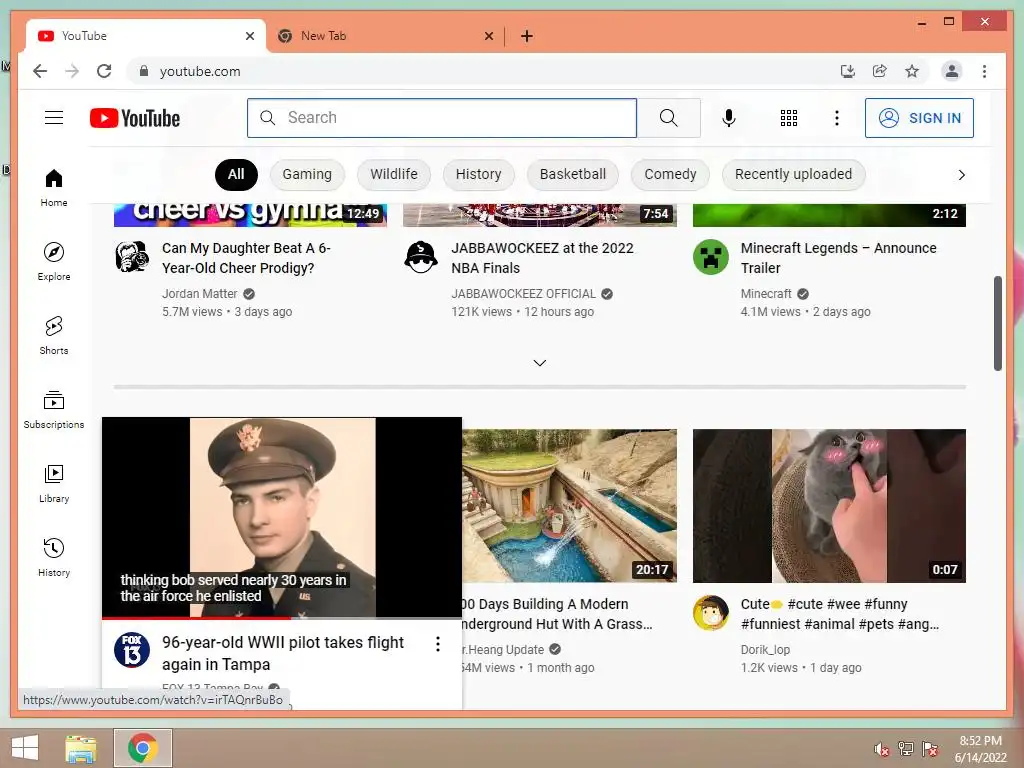1024x768 pixels.
Task: Open the Chrome three-dot menu
Action: (x=984, y=71)
